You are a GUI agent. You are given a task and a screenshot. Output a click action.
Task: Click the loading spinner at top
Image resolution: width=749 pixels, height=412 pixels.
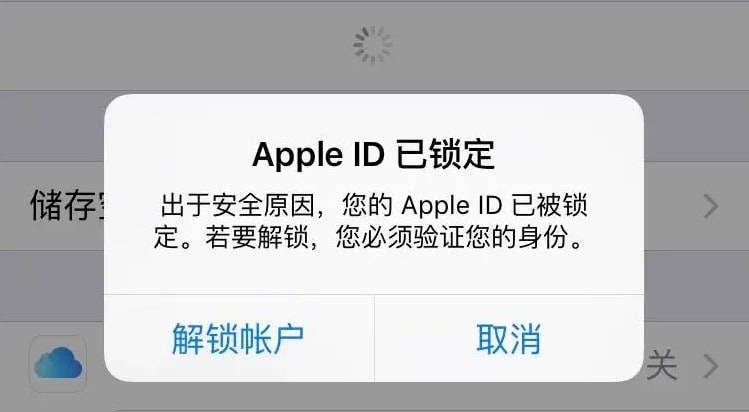click(373, 44)
